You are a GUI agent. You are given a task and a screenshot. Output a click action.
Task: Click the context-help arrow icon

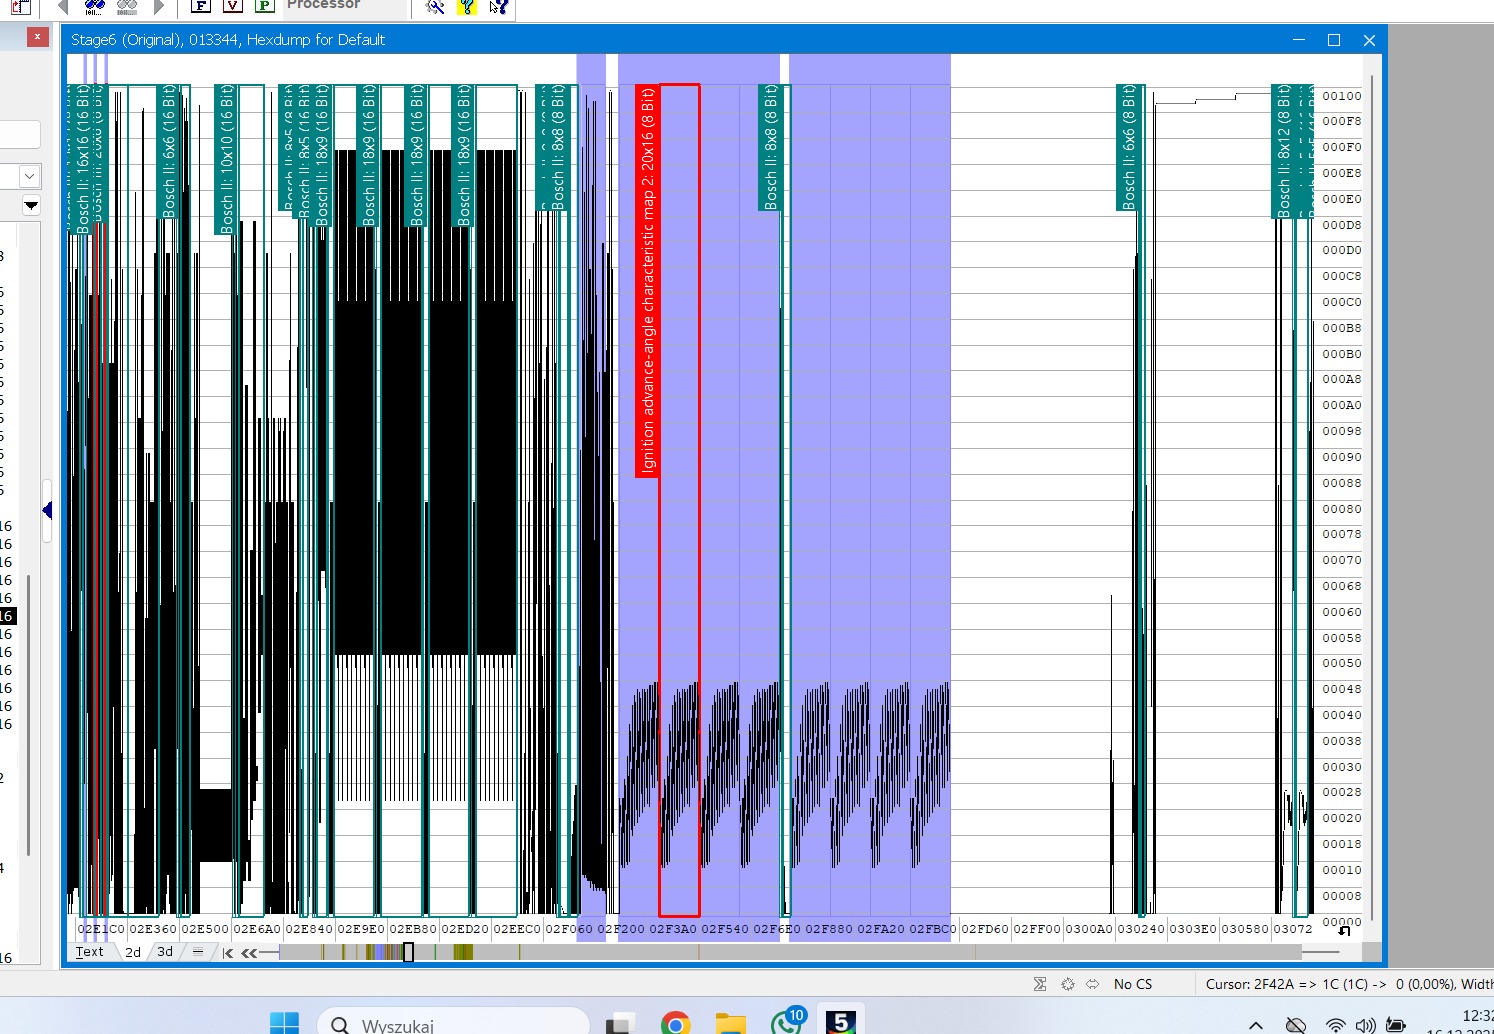pyautogui.click(x=497, y=7)
